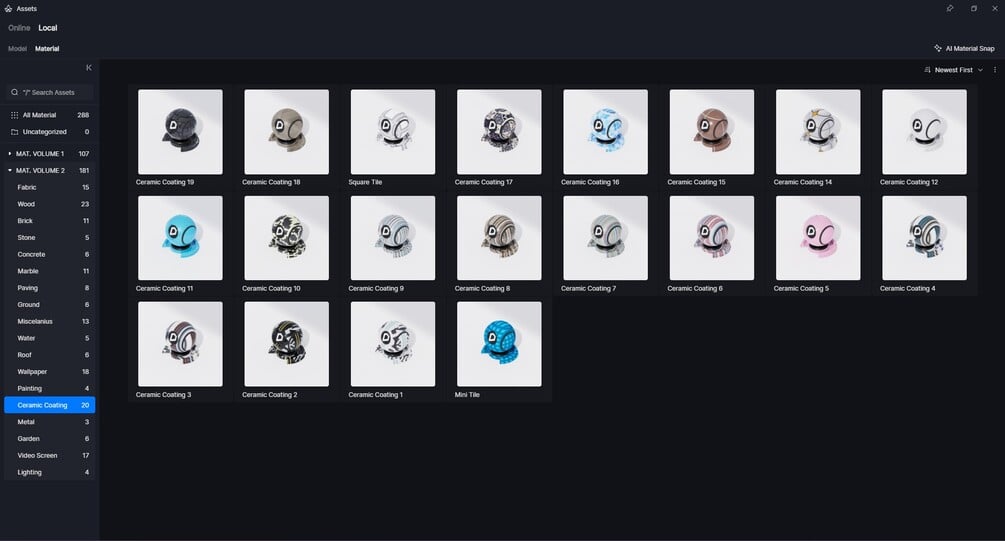Select the Wallpaper category

[x=49, y=372]
